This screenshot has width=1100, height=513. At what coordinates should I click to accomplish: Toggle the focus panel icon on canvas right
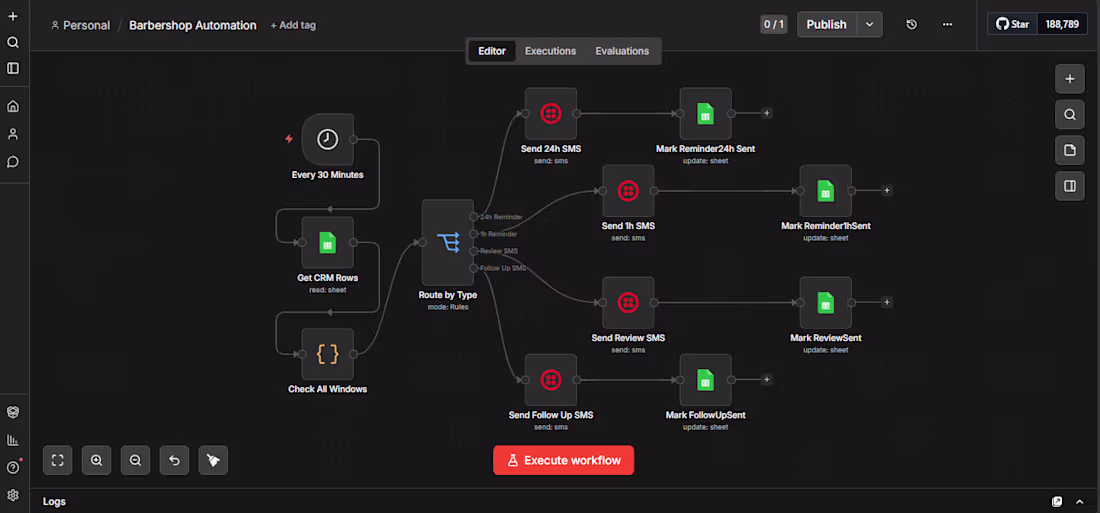pos(1070,186)
